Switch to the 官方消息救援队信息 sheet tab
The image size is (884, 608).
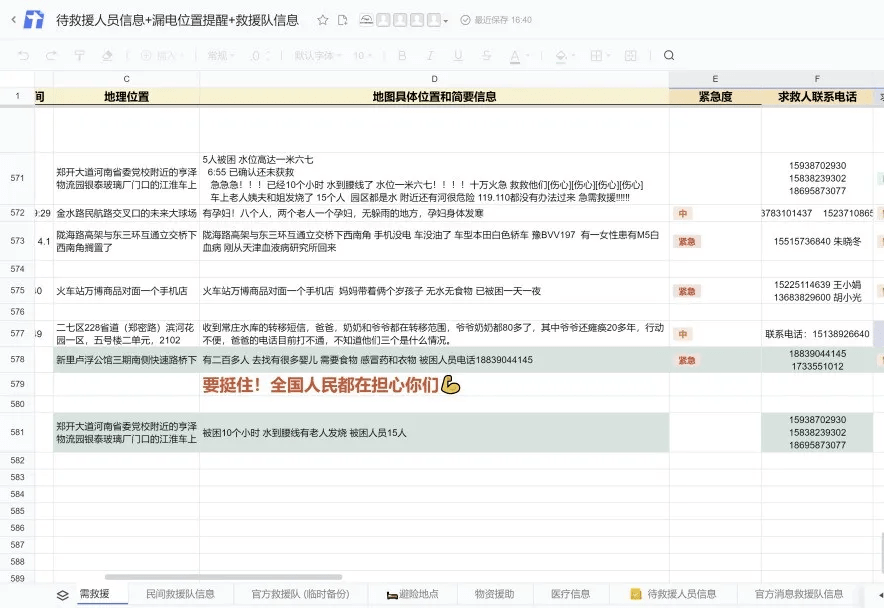[799, 594]
